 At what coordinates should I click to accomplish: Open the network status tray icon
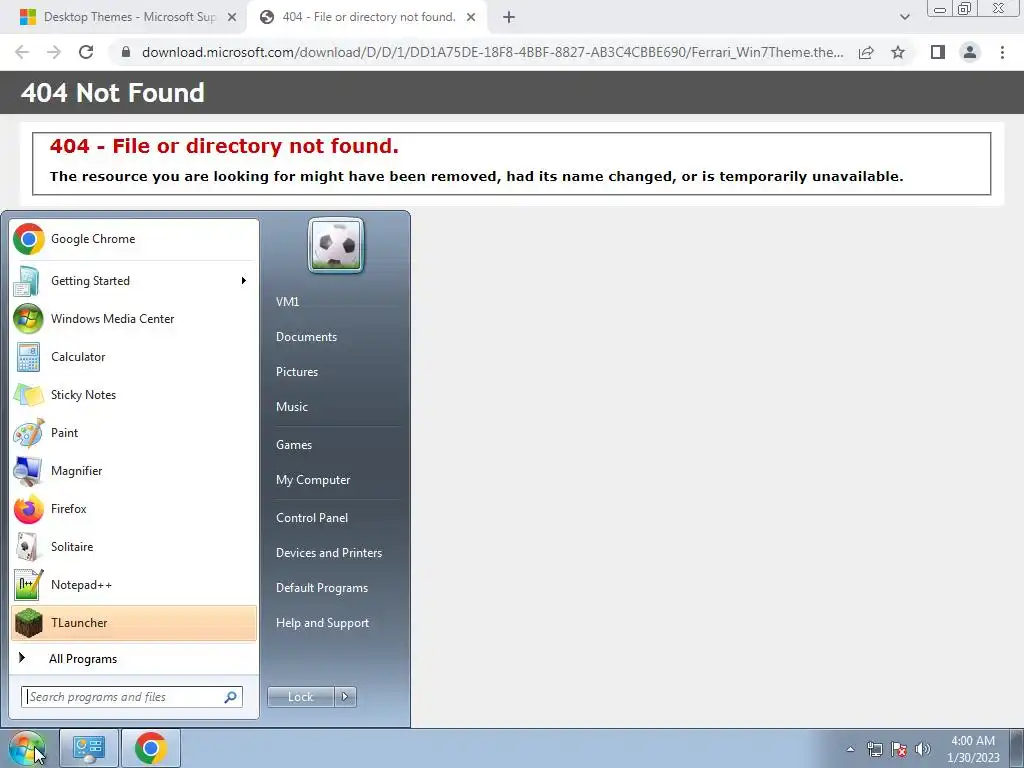pyautogui.click(x=874, y=749)
